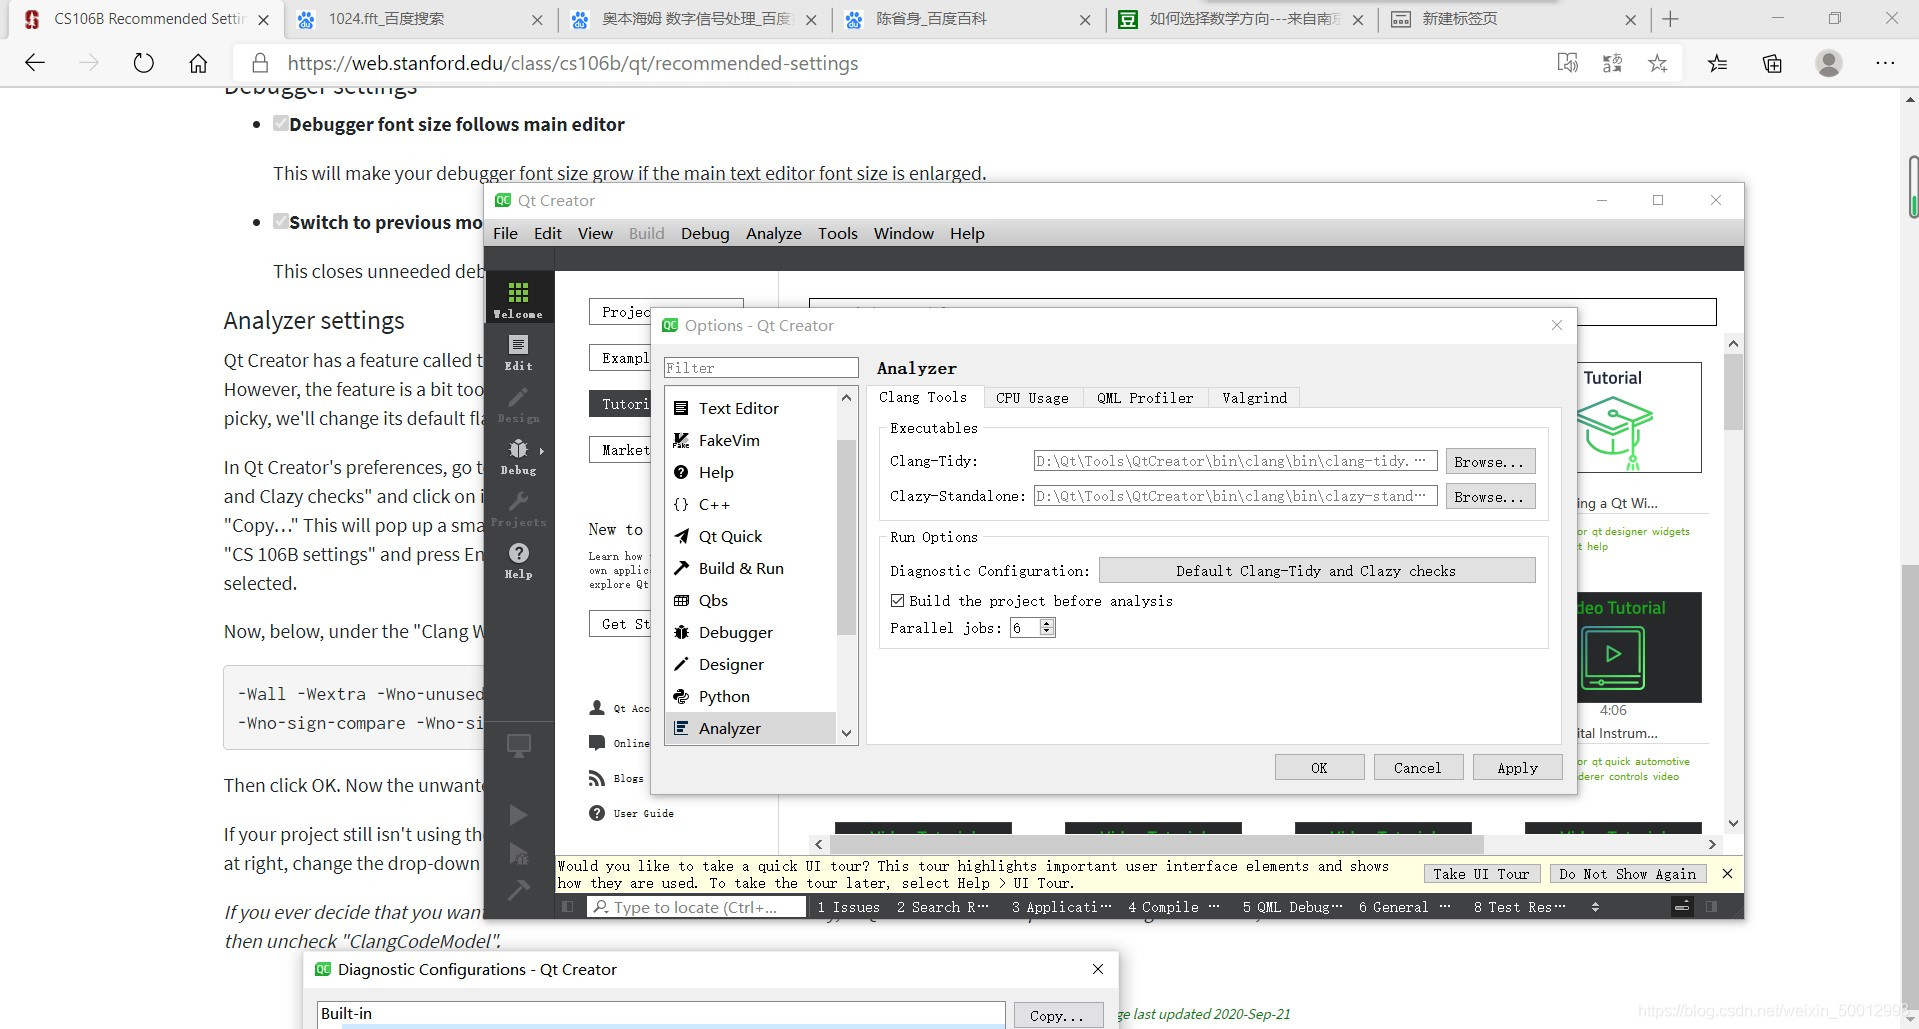Select Qbs category in Options list
The height and width of the screenshot is (1029, 1919).
(x=750, y=600)
